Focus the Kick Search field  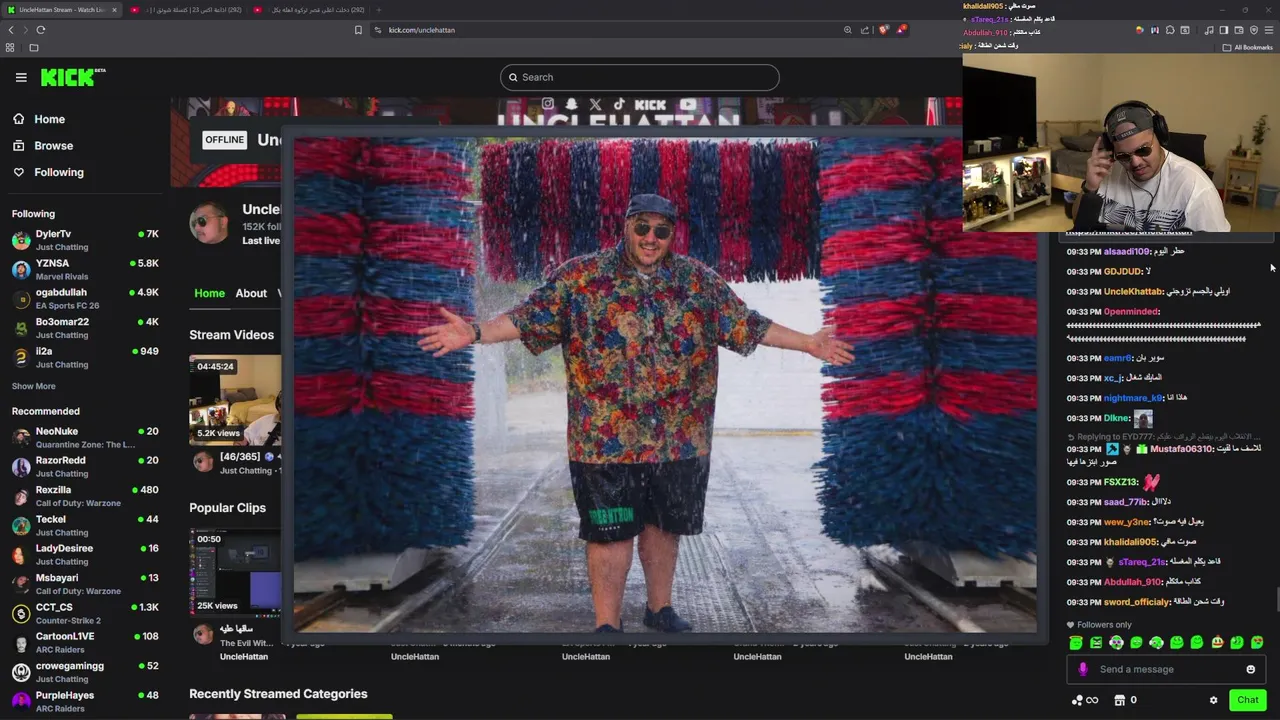click(640, 77)
